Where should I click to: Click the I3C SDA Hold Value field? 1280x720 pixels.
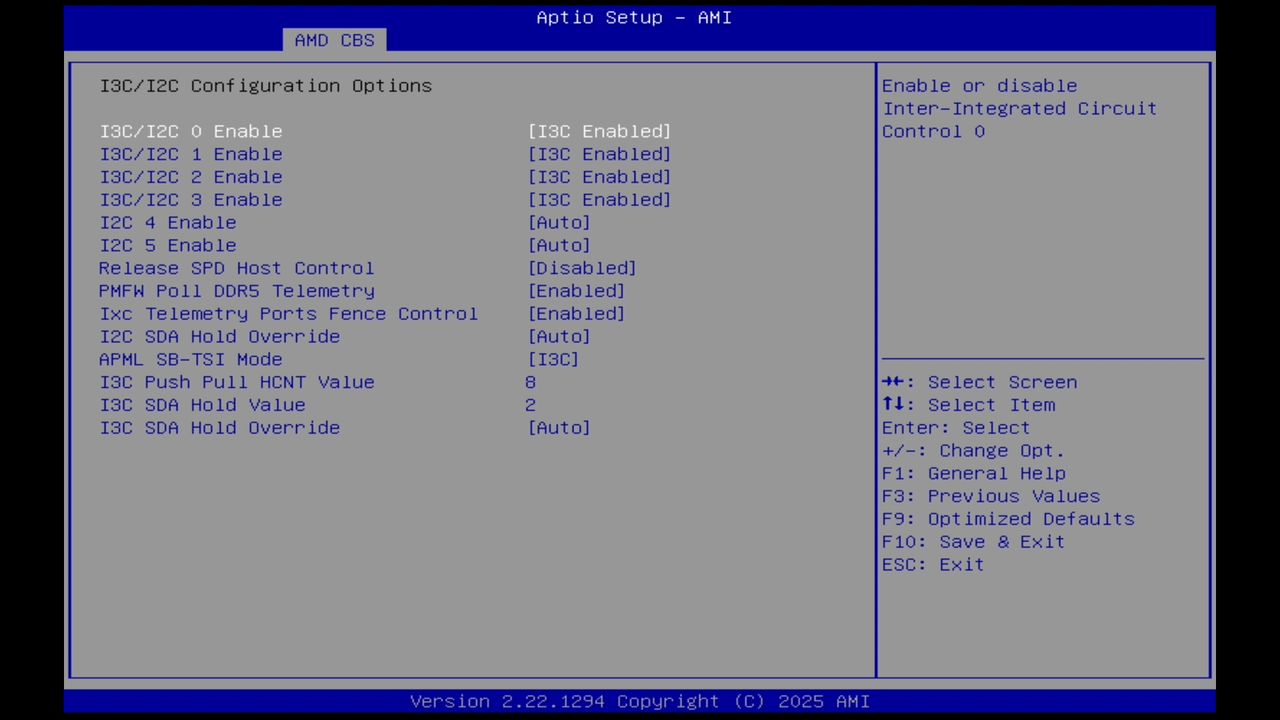click(202, 404)
